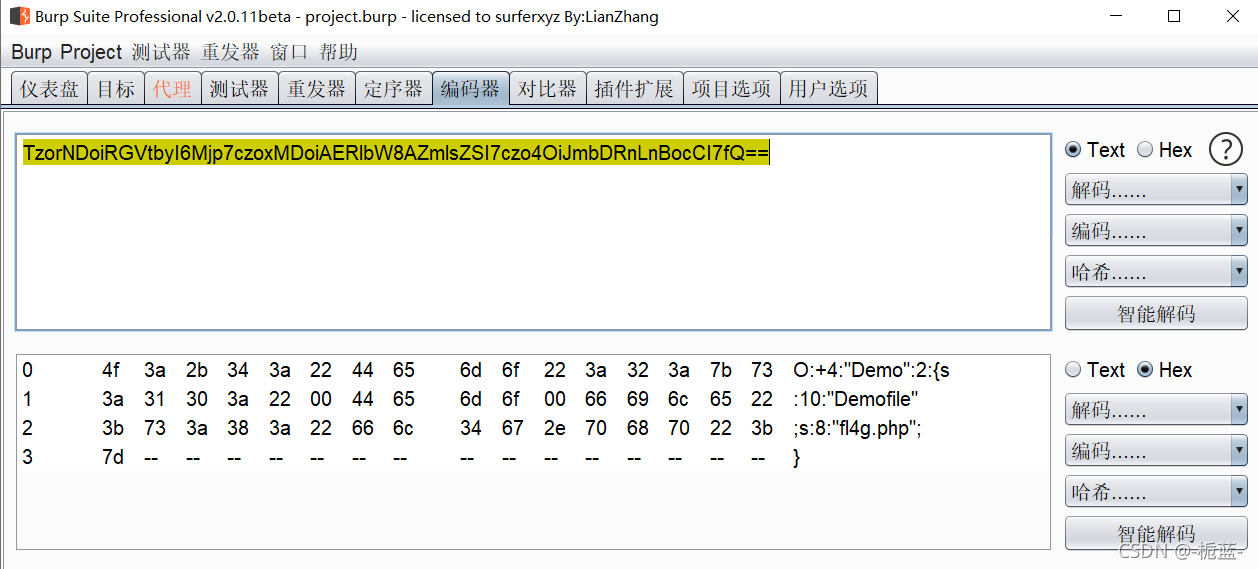The height and width of the screenshot is (569, 1258).
Task: Select the 编码器 tab
Action: [x=470, y=88]
